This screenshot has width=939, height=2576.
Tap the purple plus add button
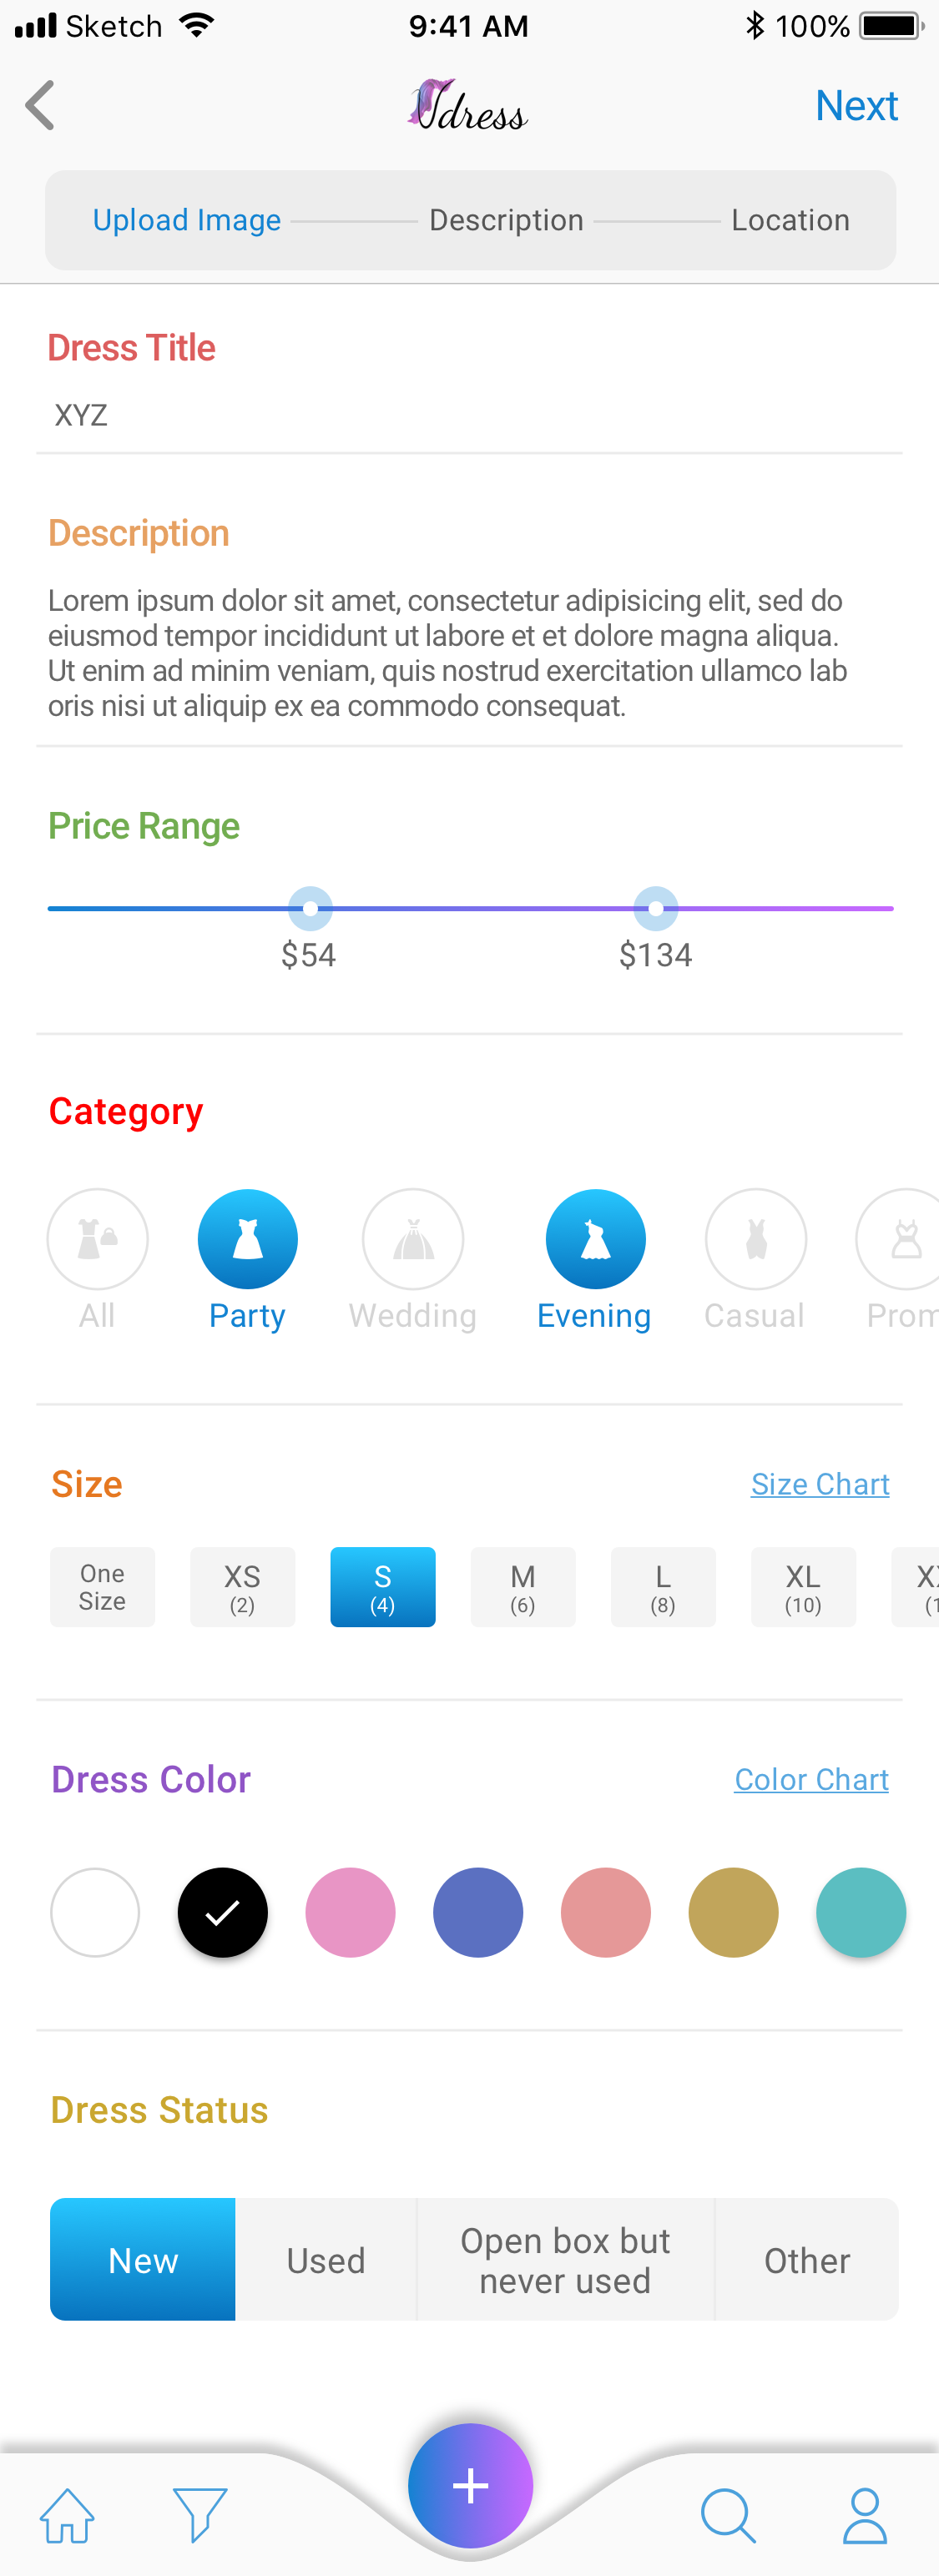tap(470, 2485)
